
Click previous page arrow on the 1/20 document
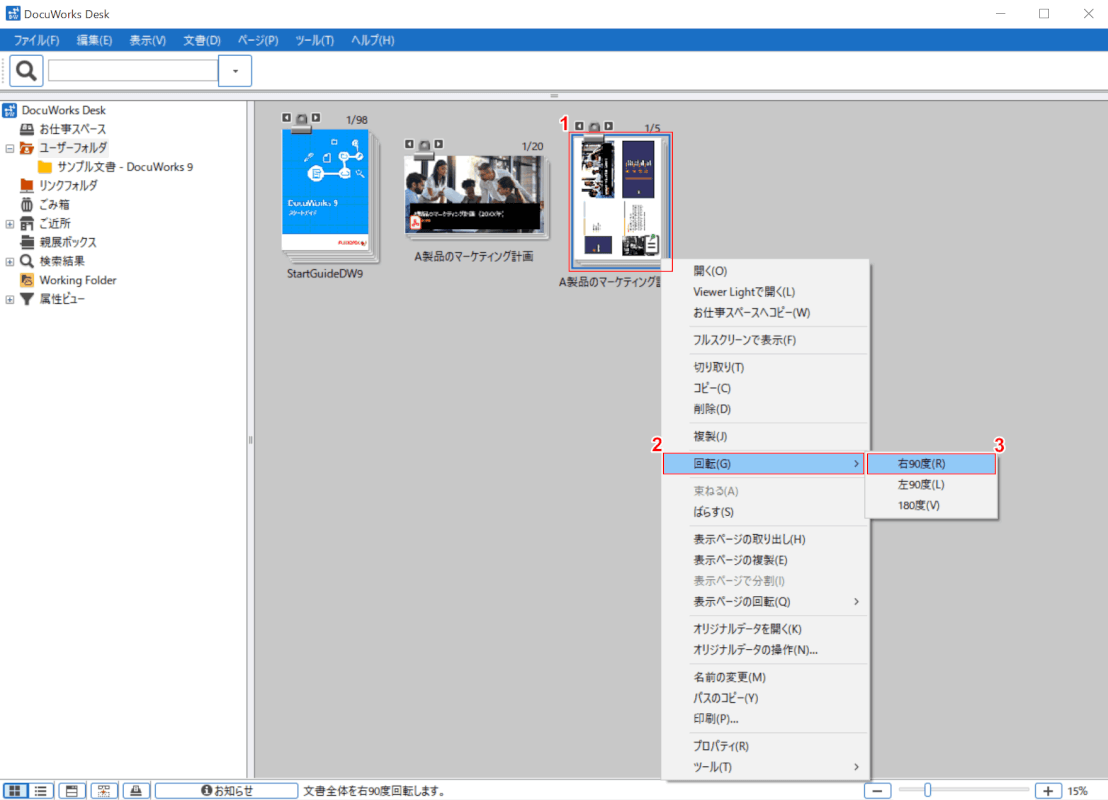(x=410, y=144)
